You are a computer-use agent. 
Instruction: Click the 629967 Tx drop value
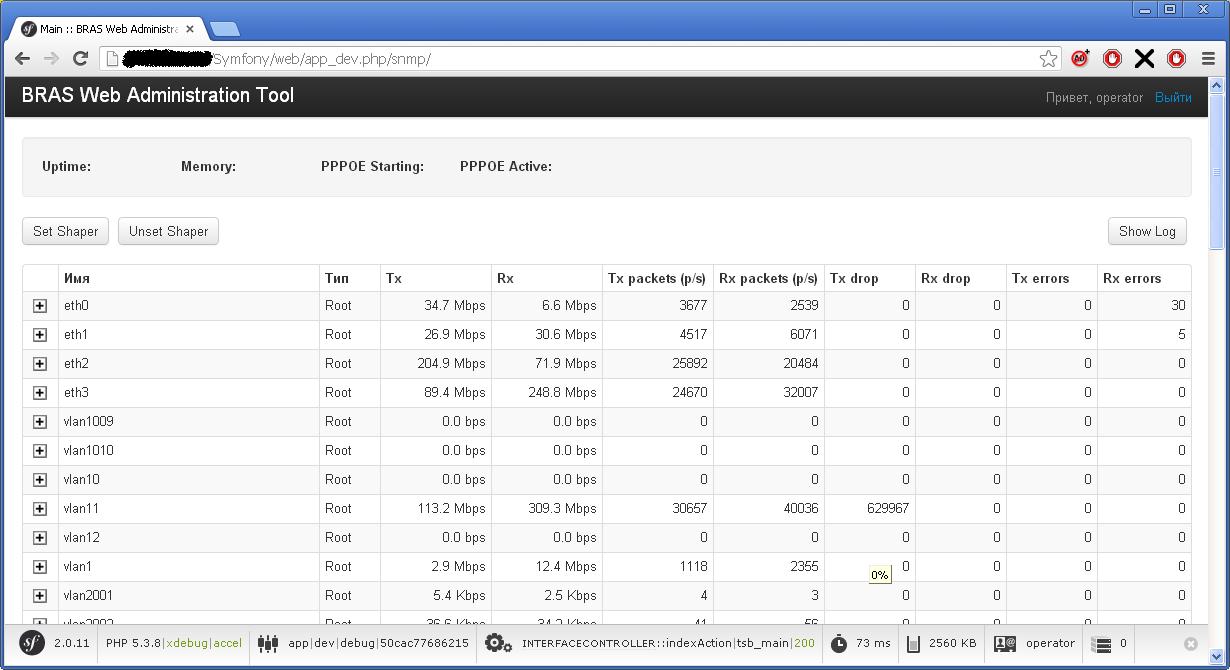point(888,509)
